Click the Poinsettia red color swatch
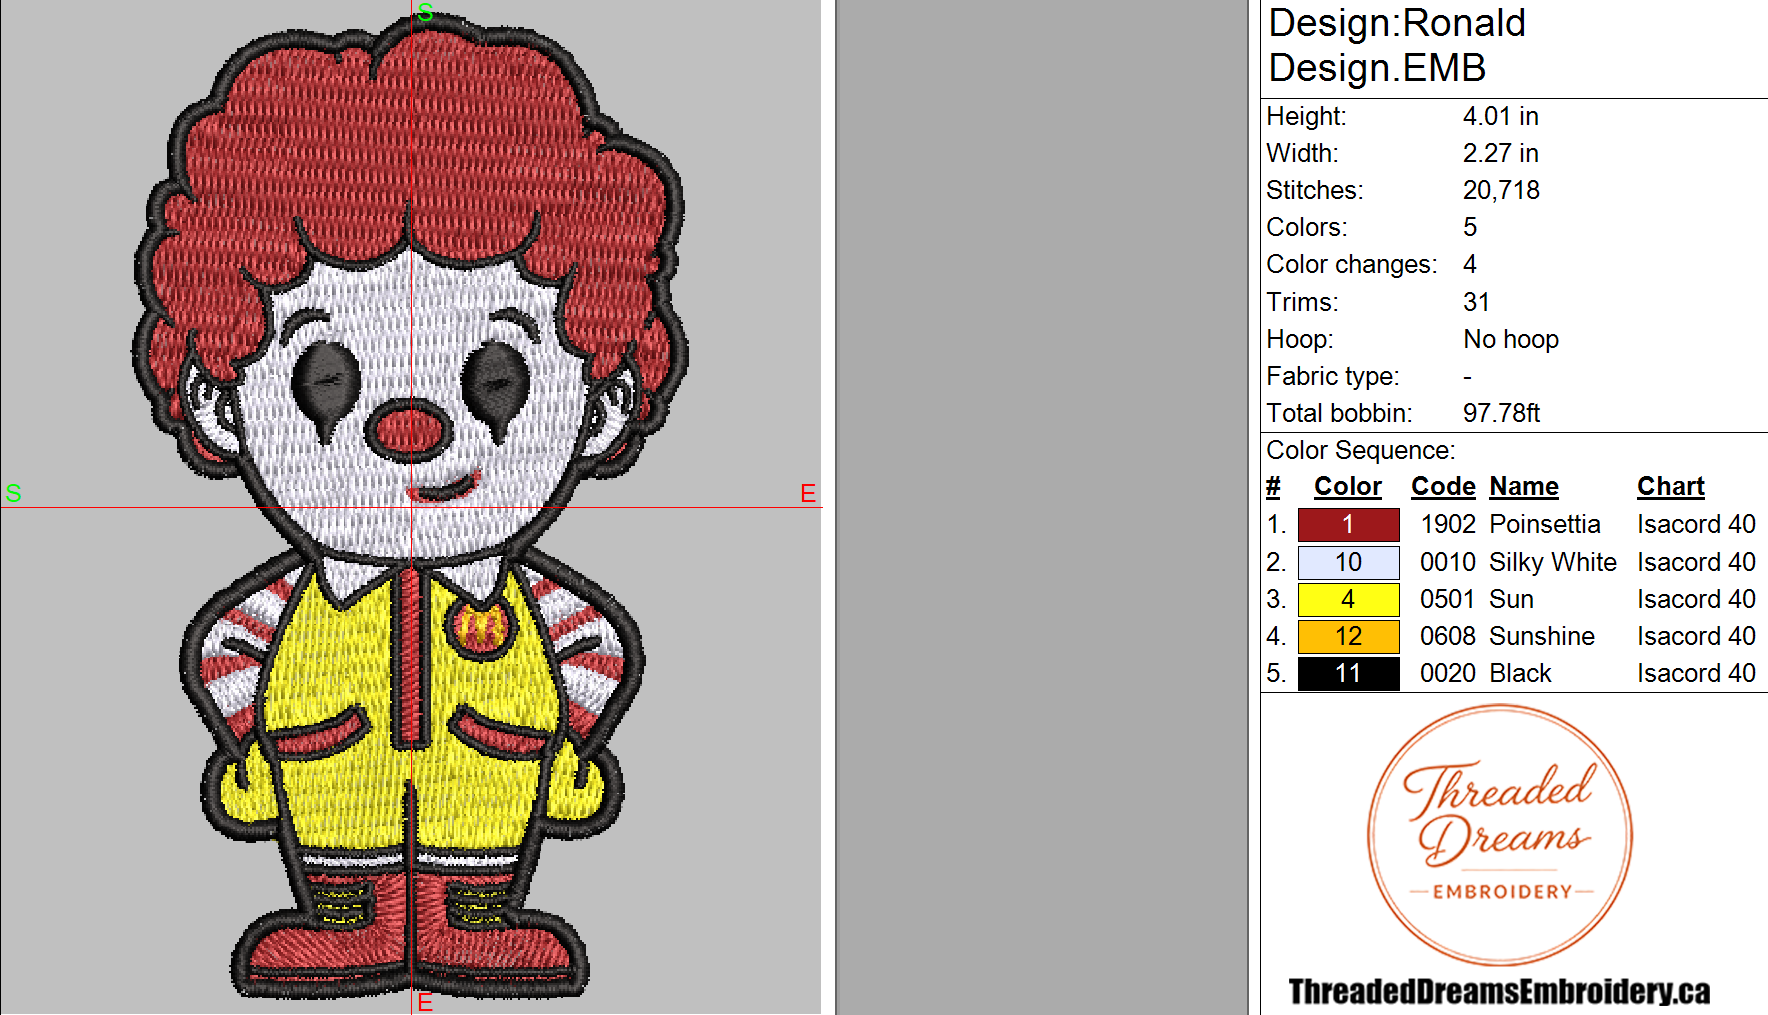This screenshot has width=1768, height=1015. [x=1348, y=525]
